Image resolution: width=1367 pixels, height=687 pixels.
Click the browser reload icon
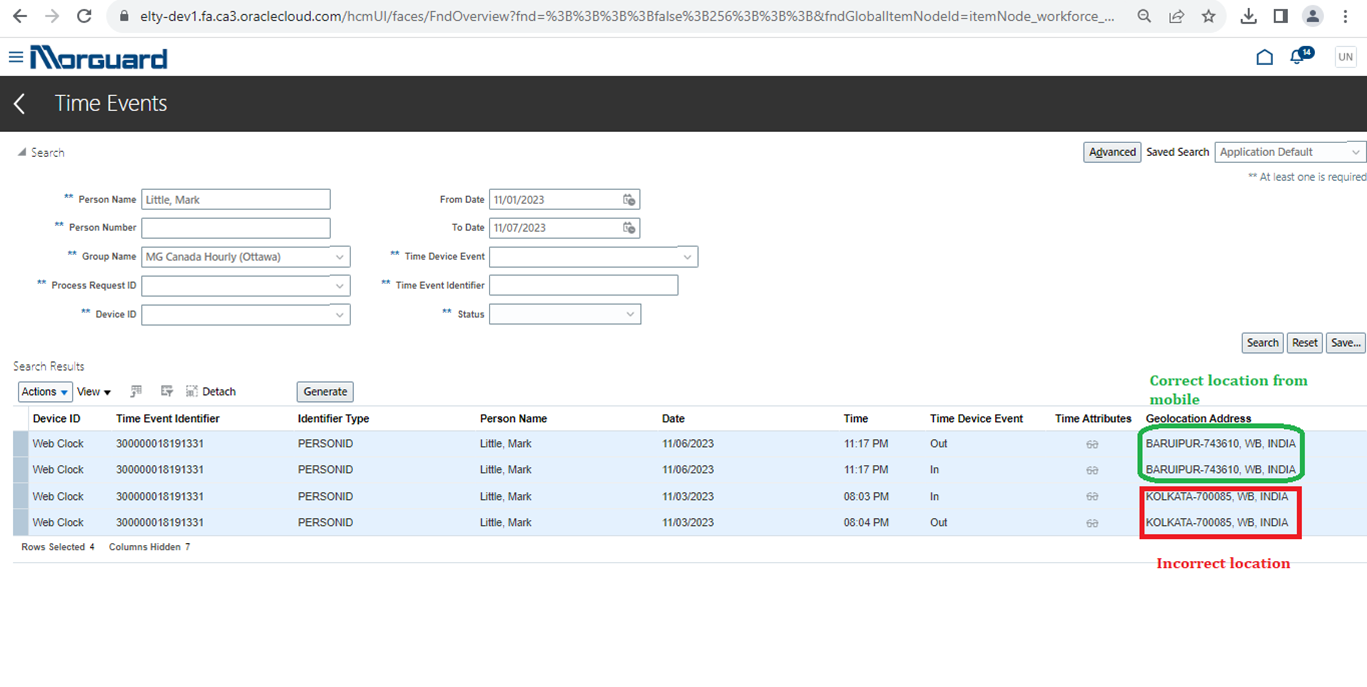pos(85,16)
